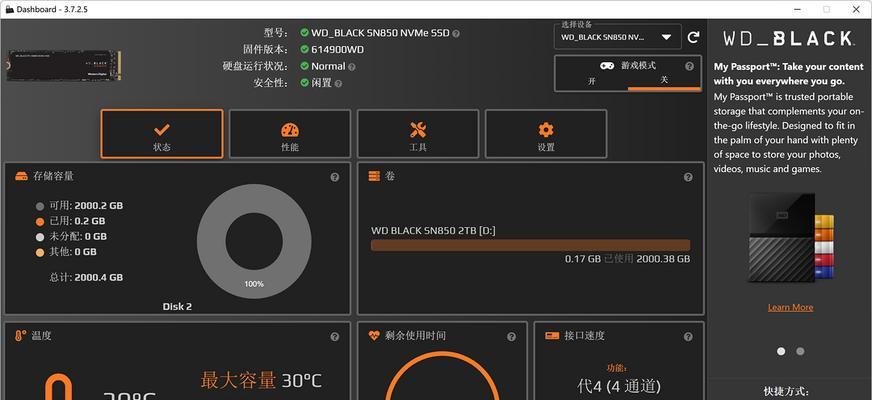The width and height of the screenshot is (872, 400).
Task: Click the gamepad icon in game mode box
Action: tap(607, 65)
